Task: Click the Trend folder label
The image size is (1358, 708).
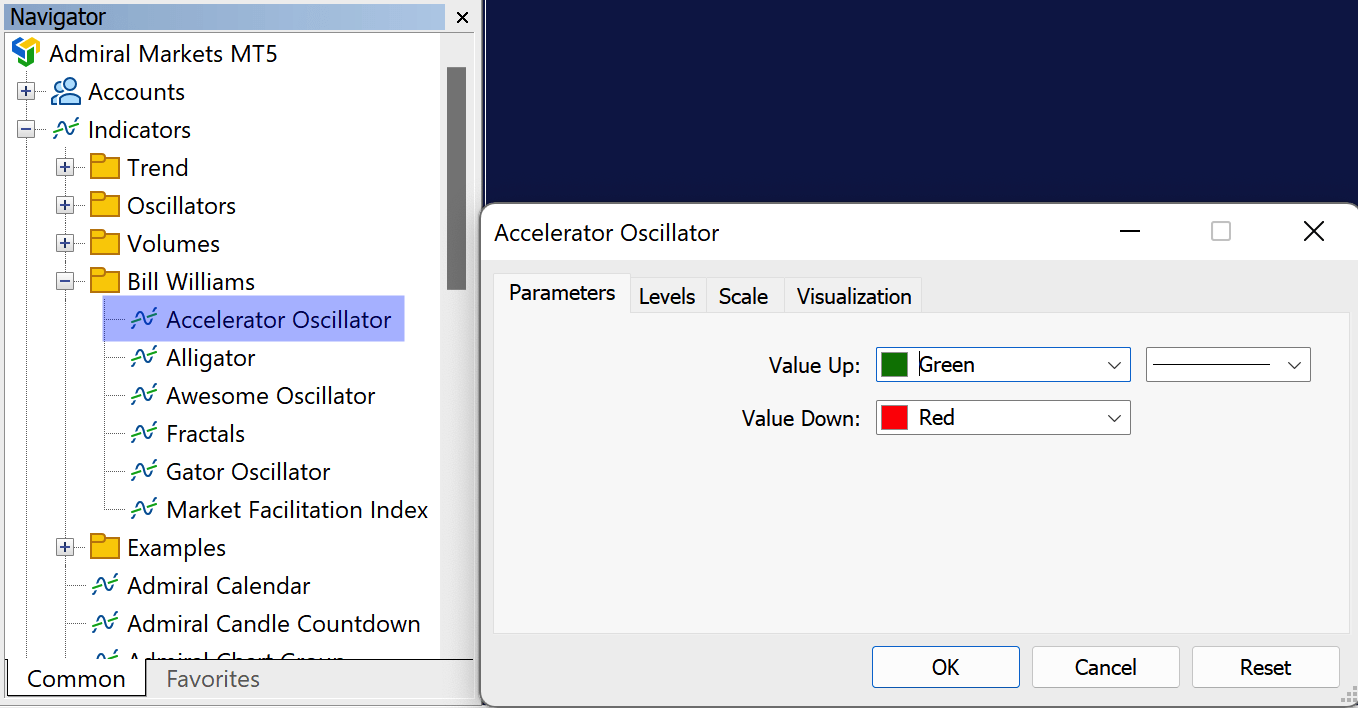Action: pyautogui.click(x=157, y=168)
